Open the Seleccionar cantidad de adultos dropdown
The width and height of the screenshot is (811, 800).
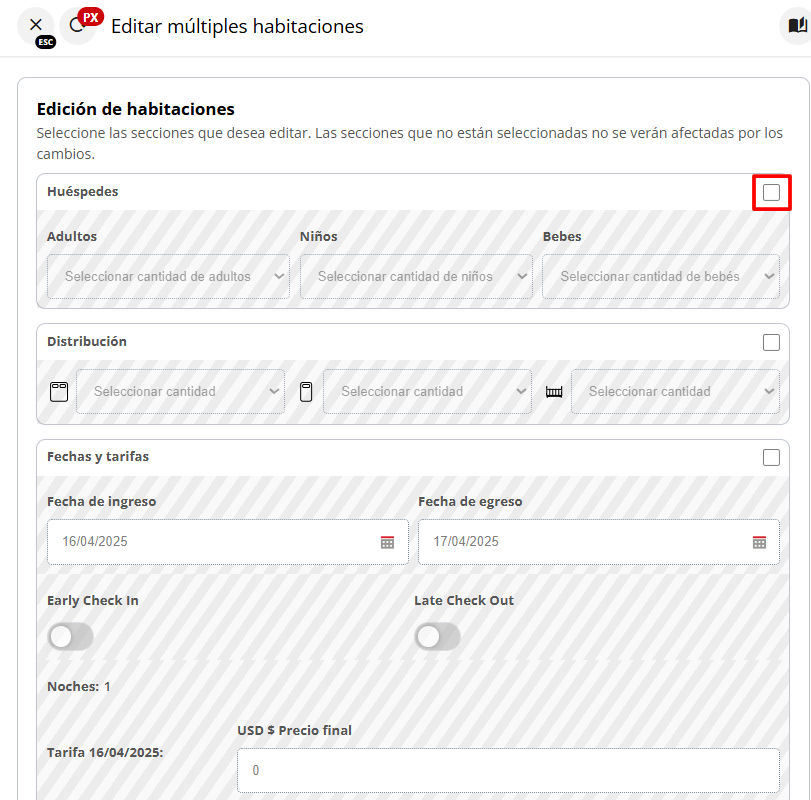167,276
